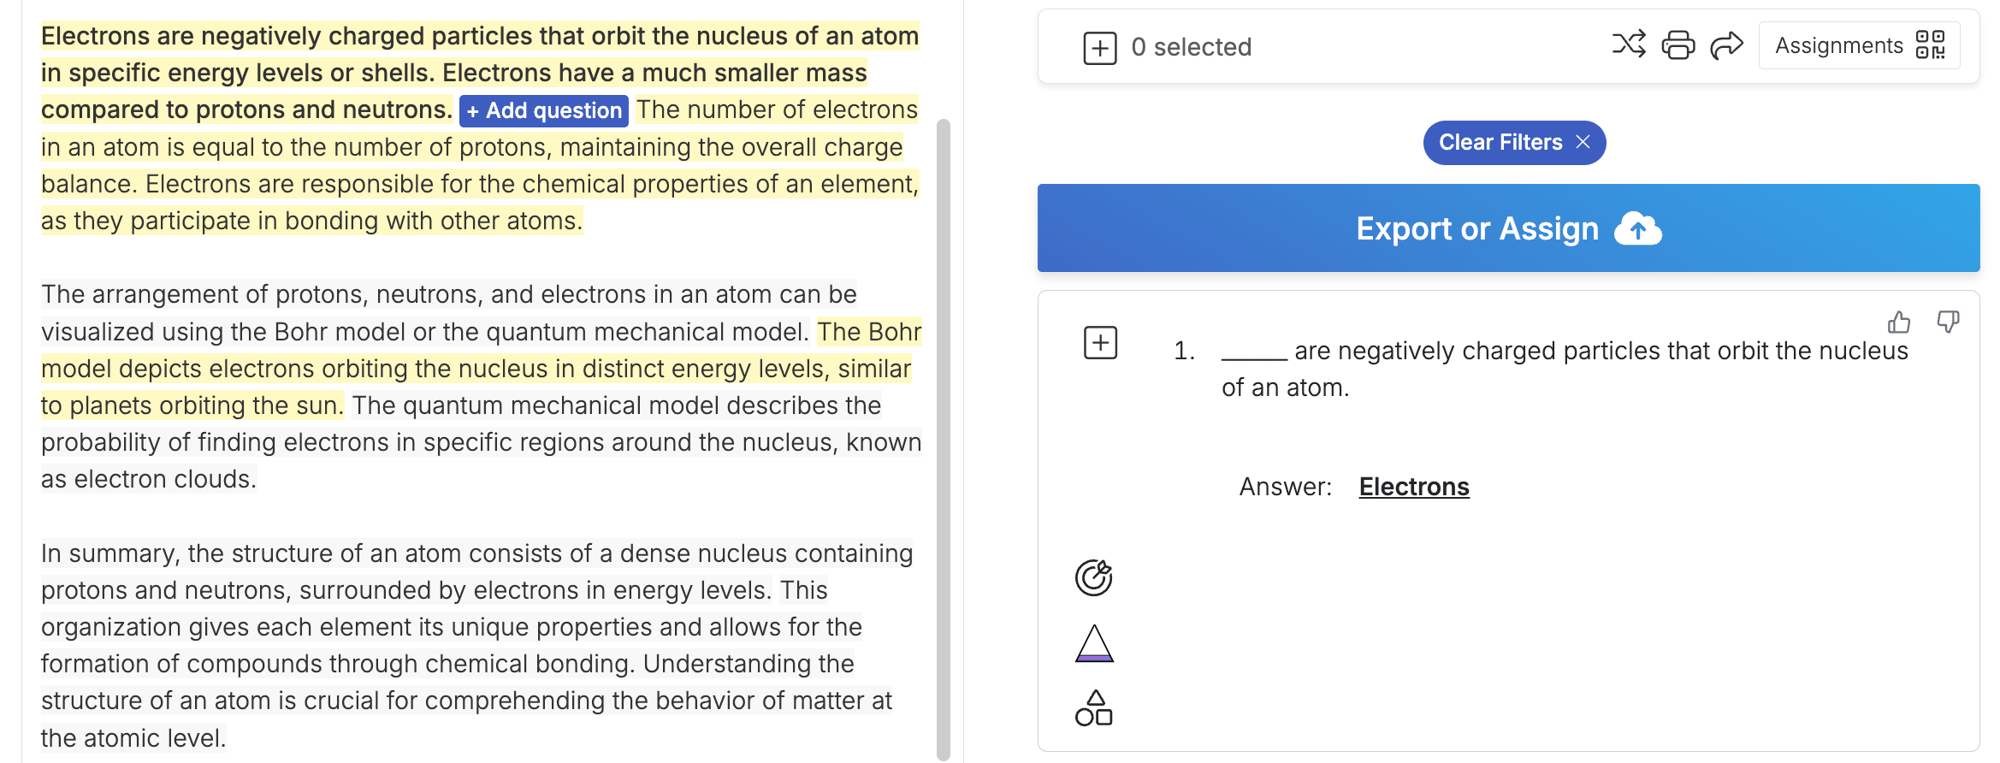Click the triangle icon under question 1
This screenshot has width=2000, height=763.
1094,644
